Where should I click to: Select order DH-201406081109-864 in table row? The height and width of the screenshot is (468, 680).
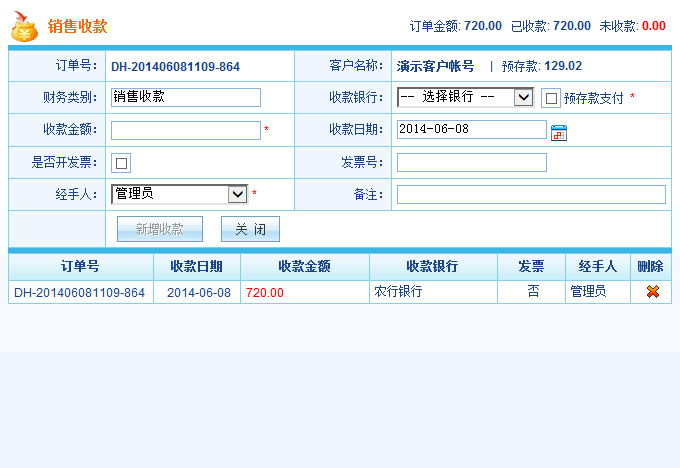pyautogui.click(x=79, y=293)
